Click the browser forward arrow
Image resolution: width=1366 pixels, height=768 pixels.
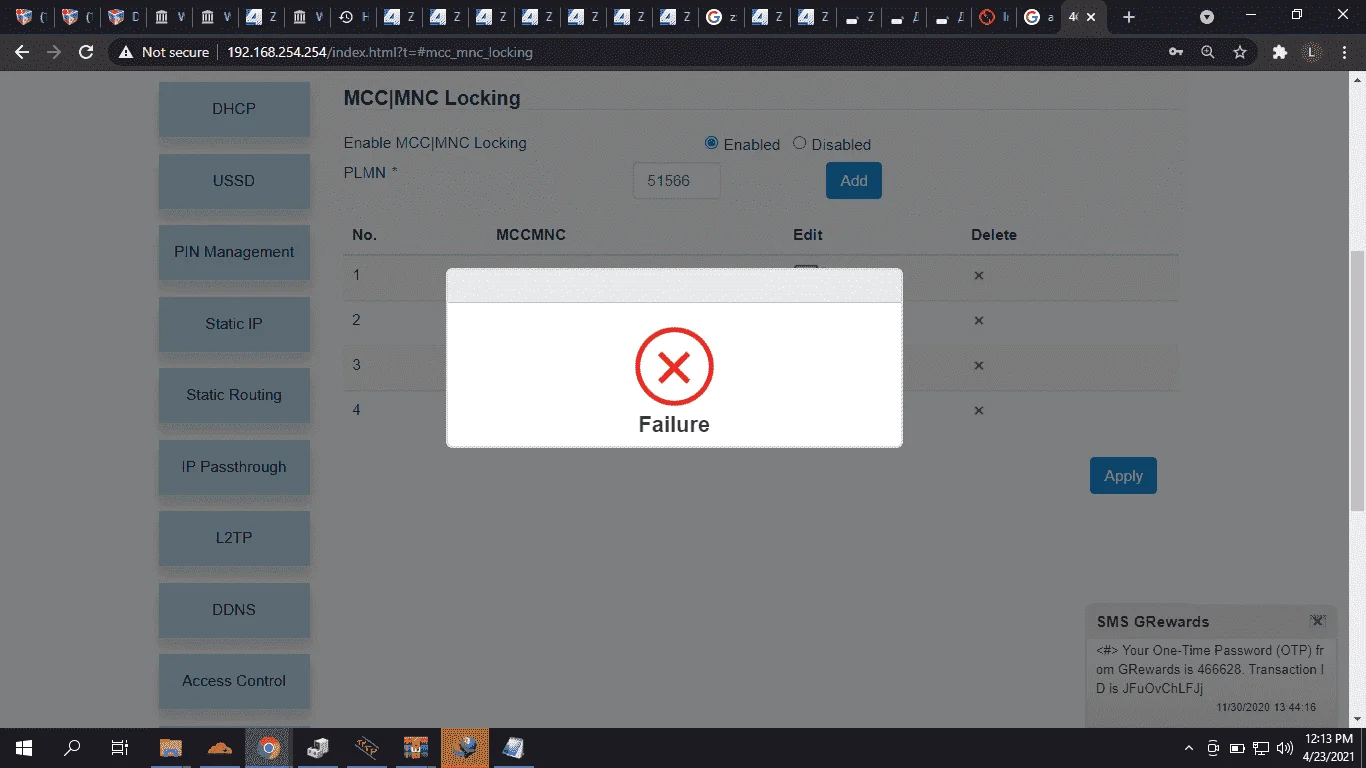pyautogui.click(x=54, y=52)
